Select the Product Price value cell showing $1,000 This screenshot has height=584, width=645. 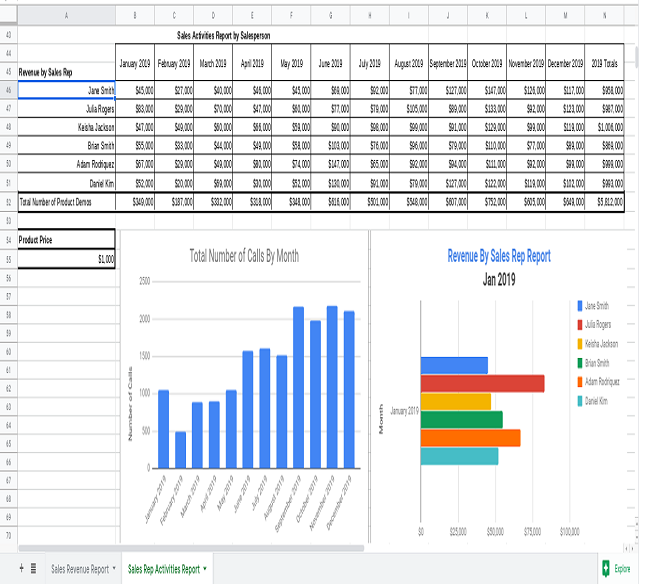(67, 259)
